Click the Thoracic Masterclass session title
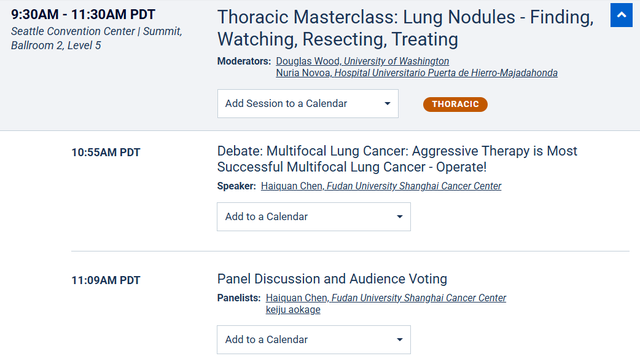The width and height of the screenshot is (640, 364). pyautogui.click(x=405, y=28)
